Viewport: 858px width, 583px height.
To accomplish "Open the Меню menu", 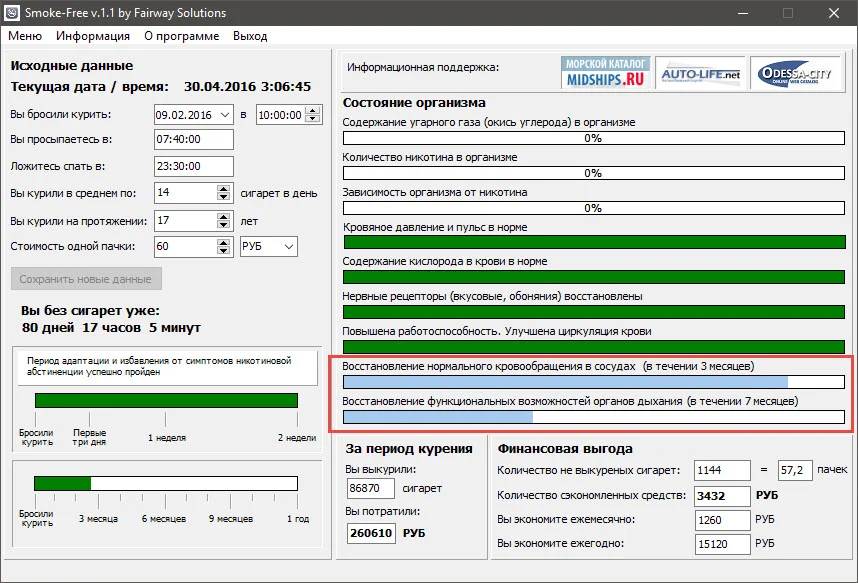I will point(25,36).
